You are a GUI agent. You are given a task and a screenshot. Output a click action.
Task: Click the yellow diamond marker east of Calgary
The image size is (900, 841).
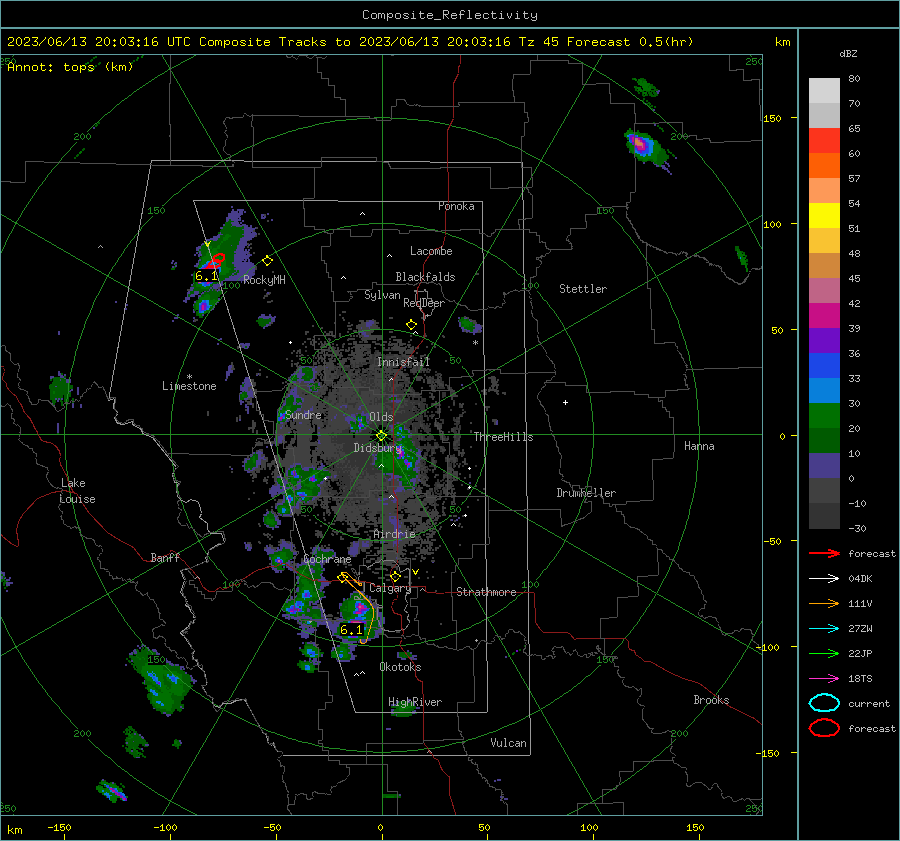tap(395, 576)
